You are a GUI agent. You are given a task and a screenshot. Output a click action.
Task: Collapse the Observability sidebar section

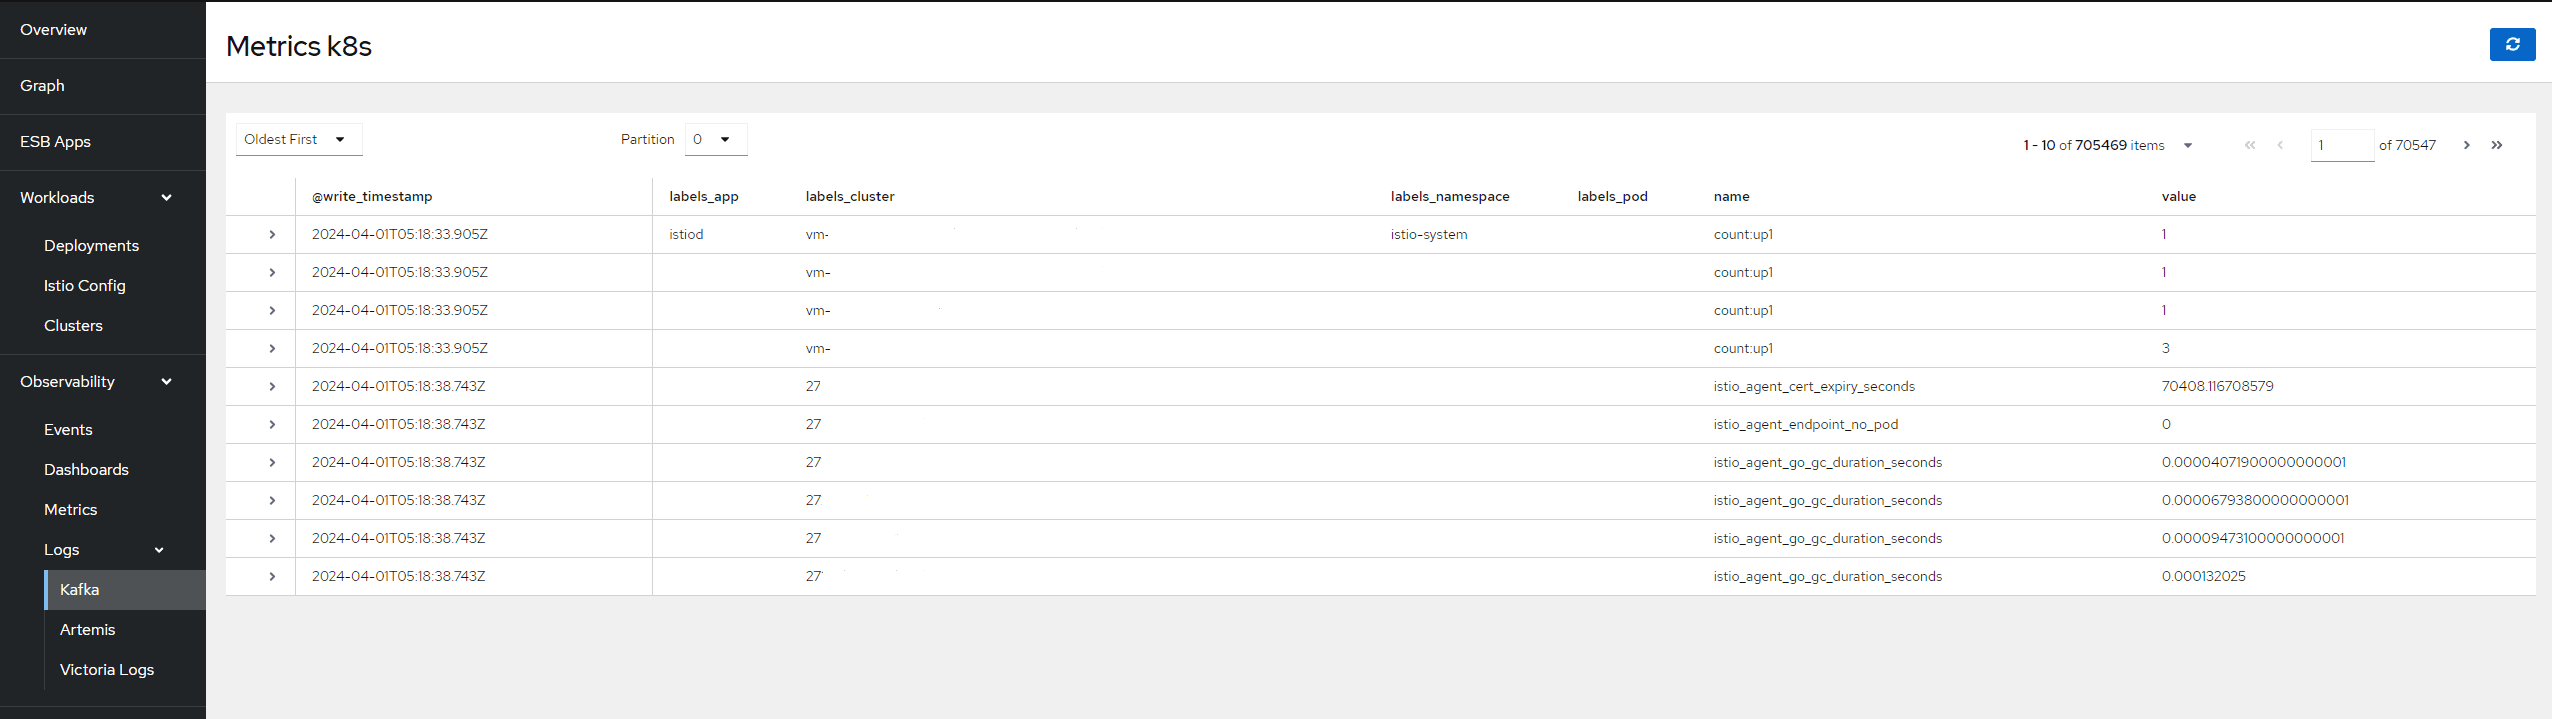166,382
